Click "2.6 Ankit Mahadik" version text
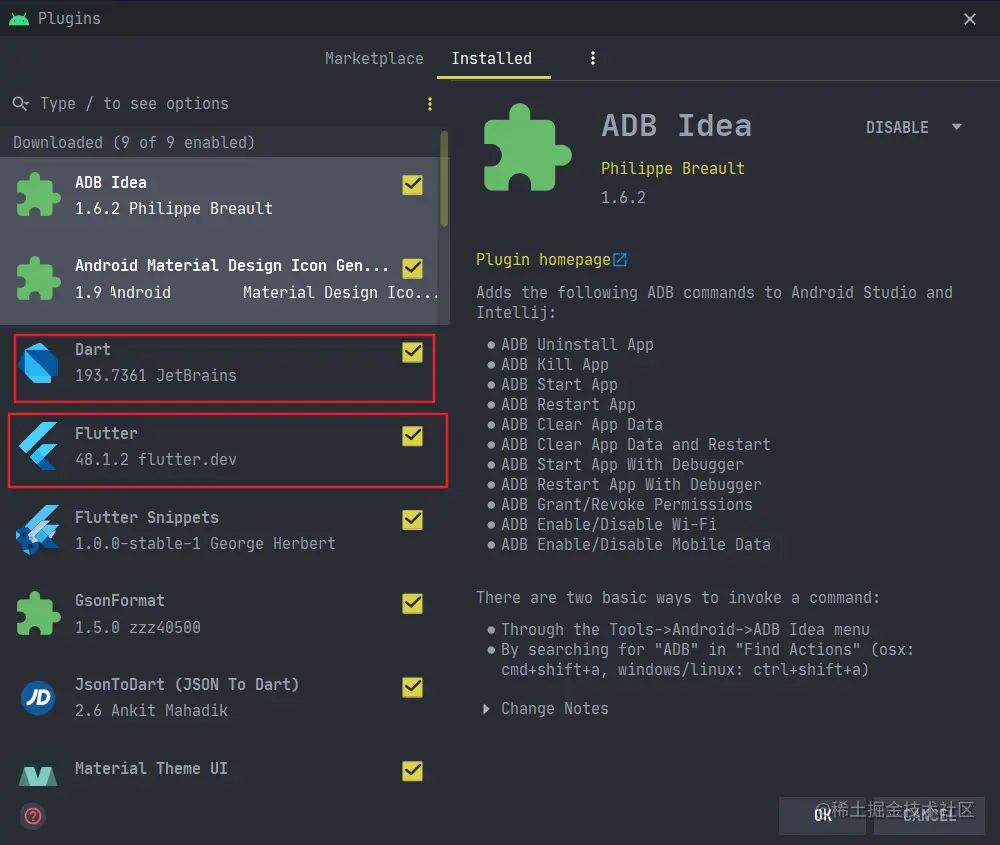 (x=151, y=710)
